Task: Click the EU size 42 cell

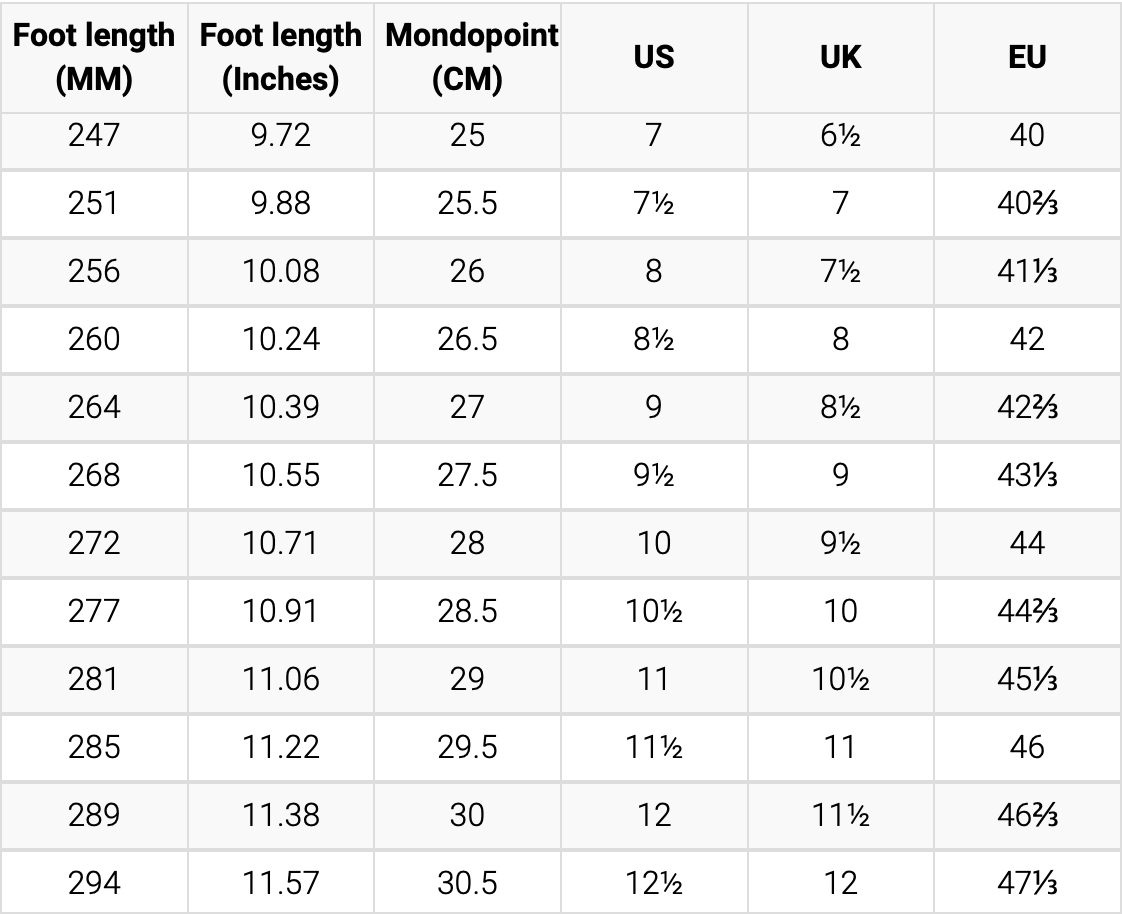Action: (x=1028, y=340)
